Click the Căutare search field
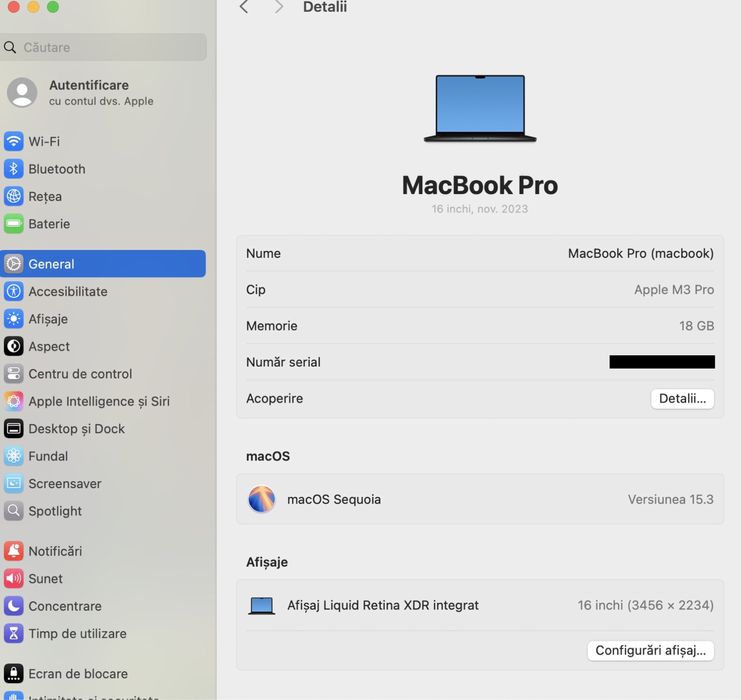741x700 pixels. pyautogui.click(x=103, y=47)
